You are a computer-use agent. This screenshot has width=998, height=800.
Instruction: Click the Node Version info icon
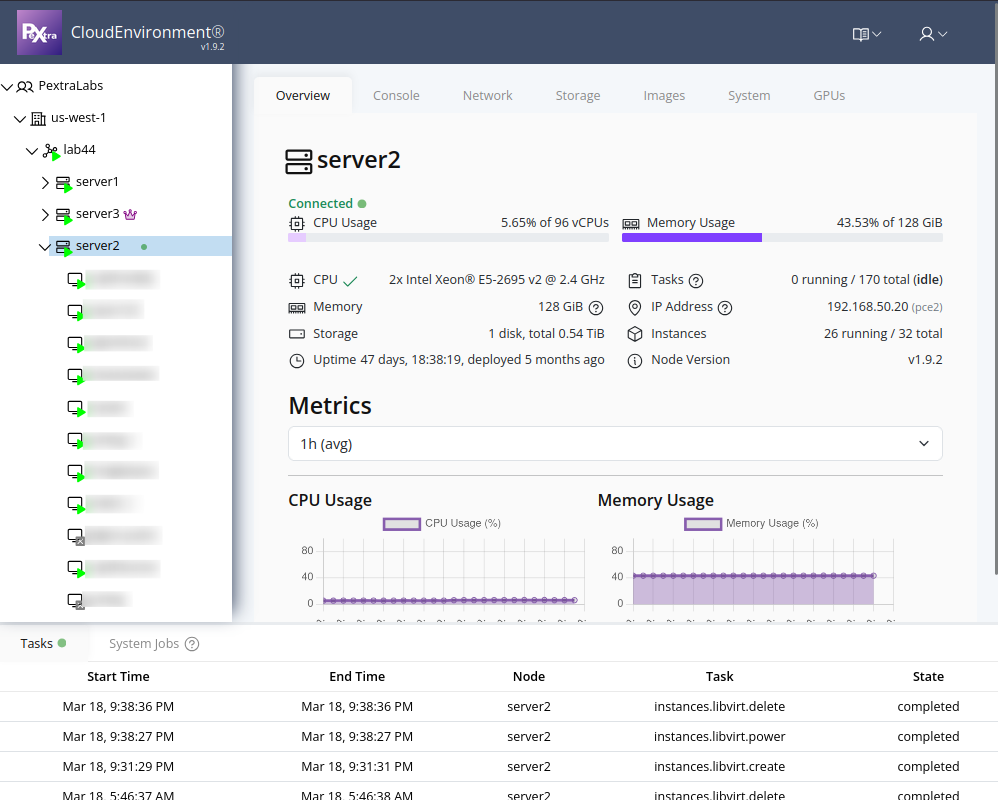[635, 361]
